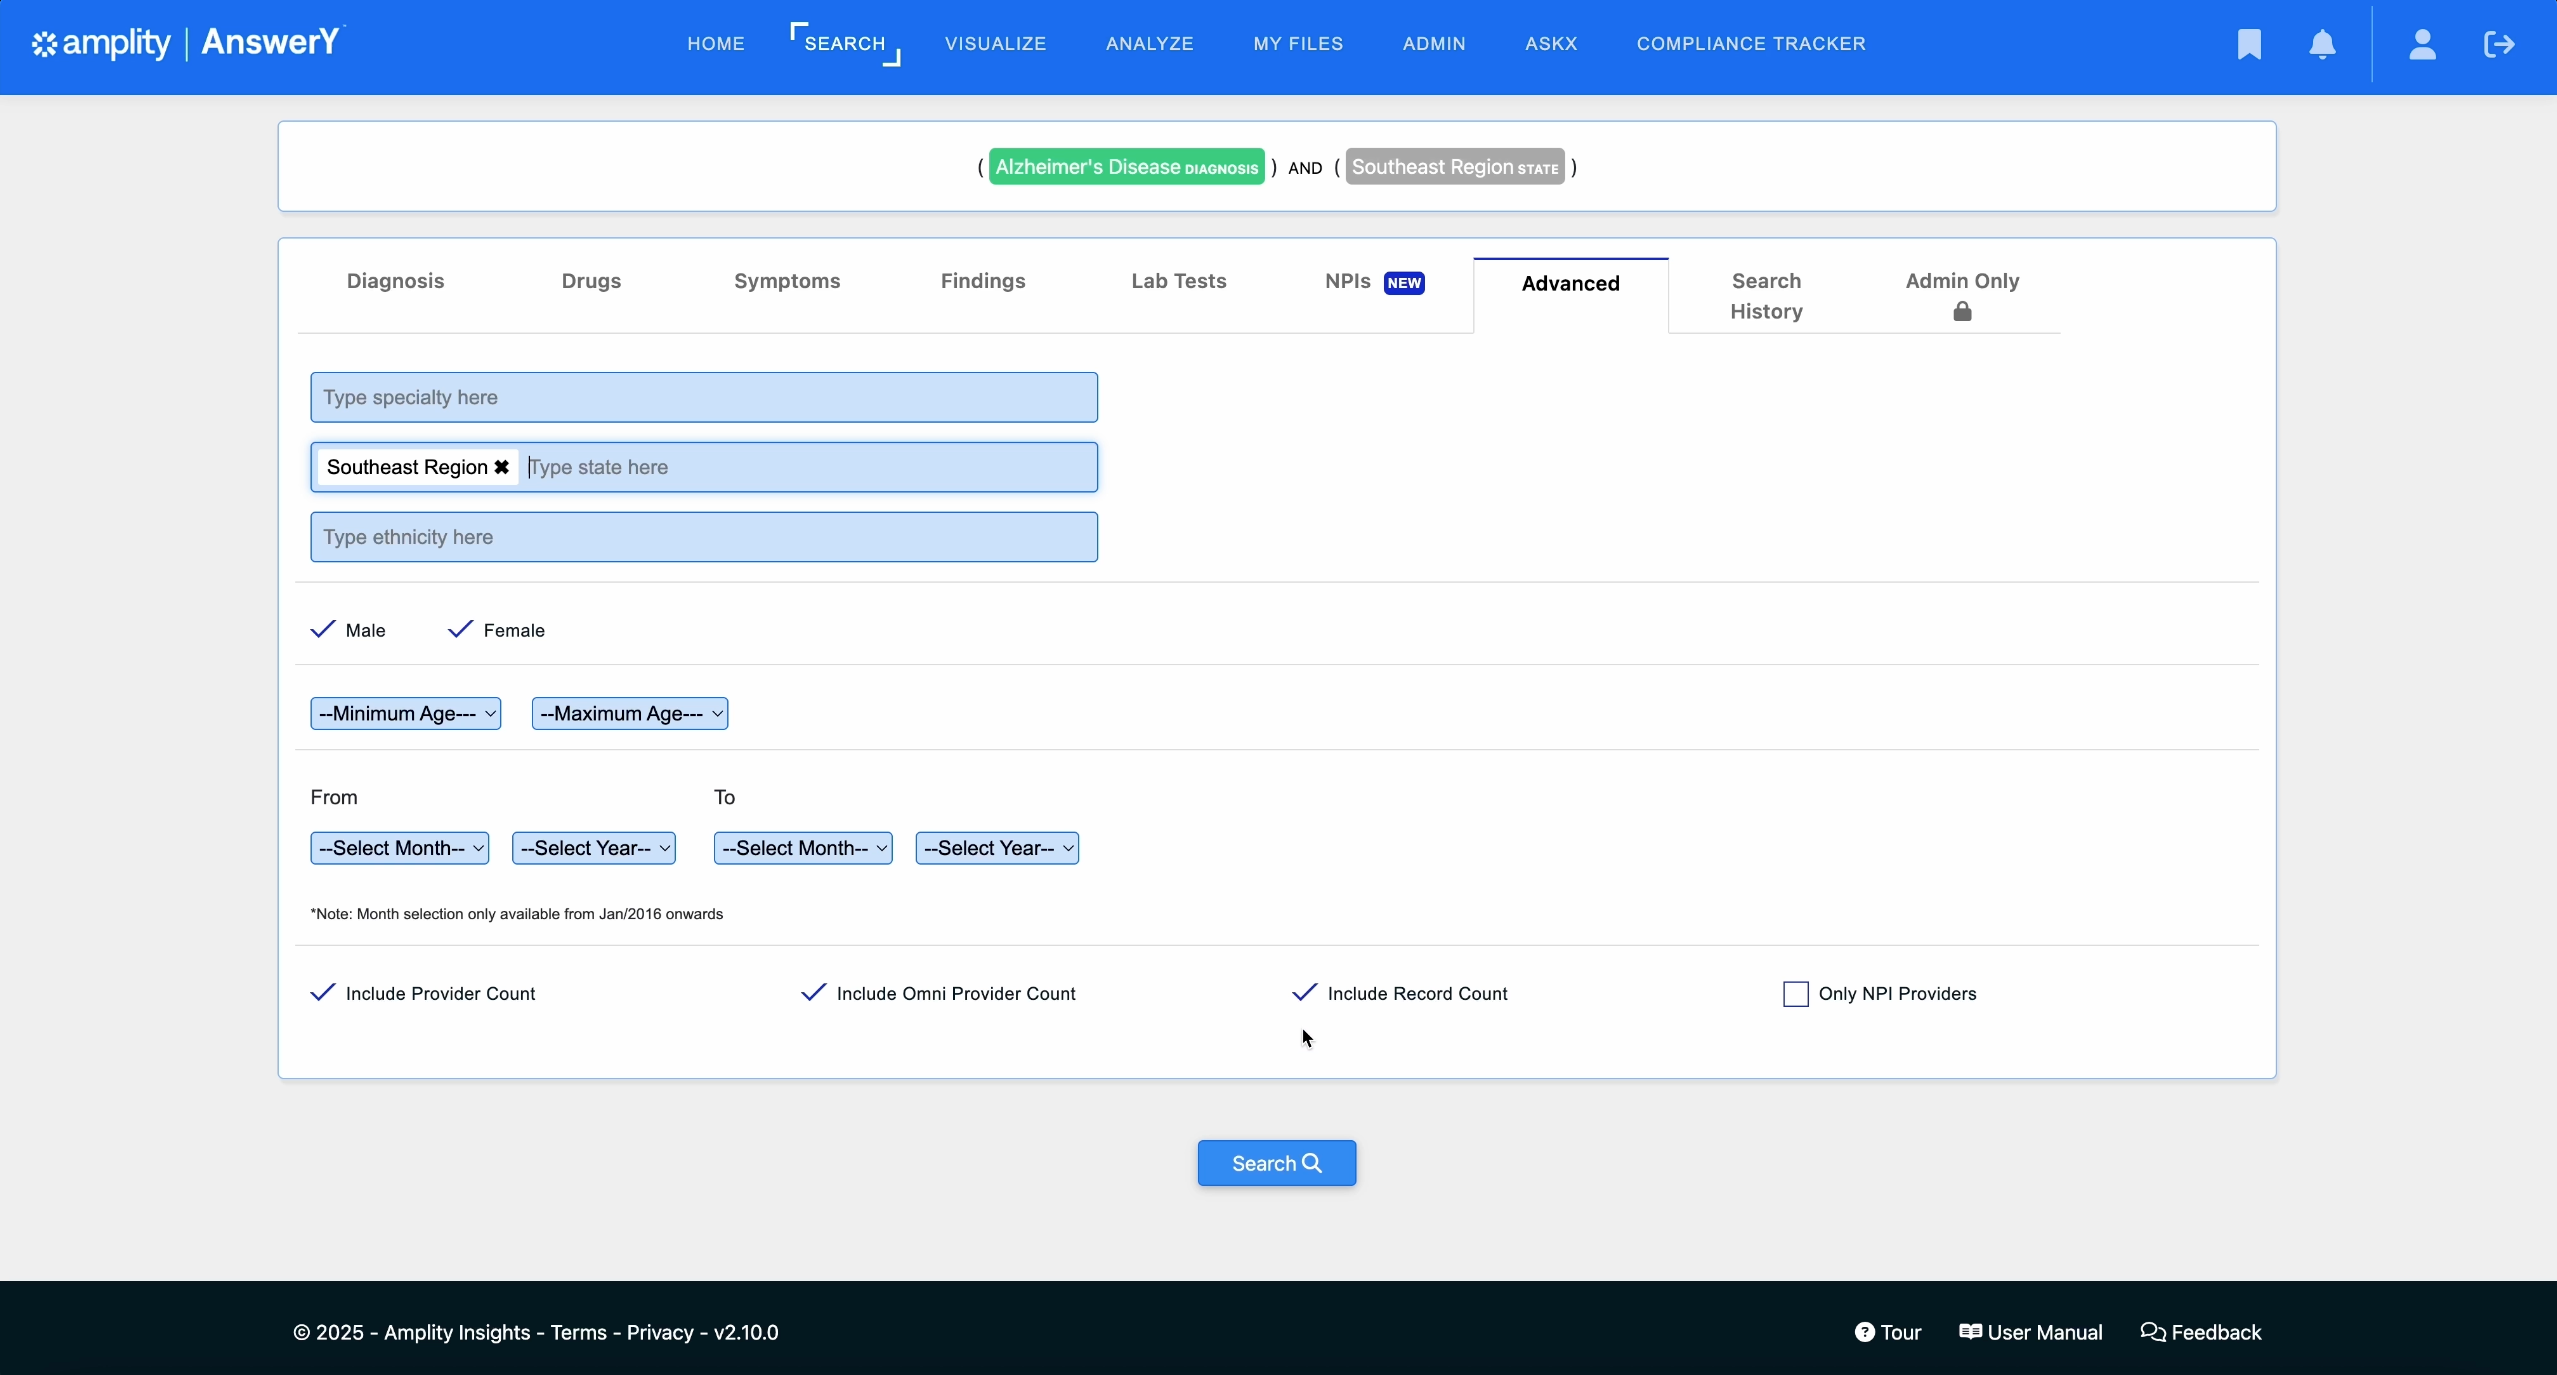Disable Include Record Count option
This screenshot has width=2557, height=1375.
click(1305, 993)
